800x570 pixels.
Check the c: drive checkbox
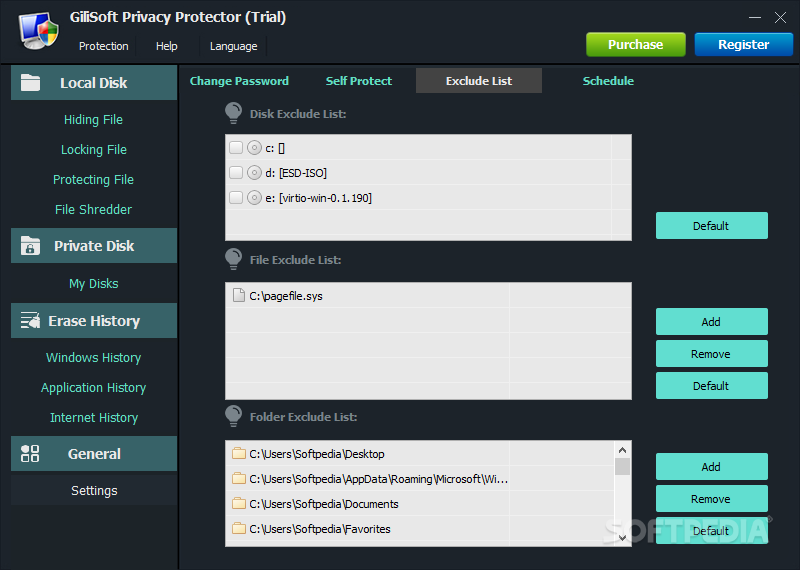236,147
